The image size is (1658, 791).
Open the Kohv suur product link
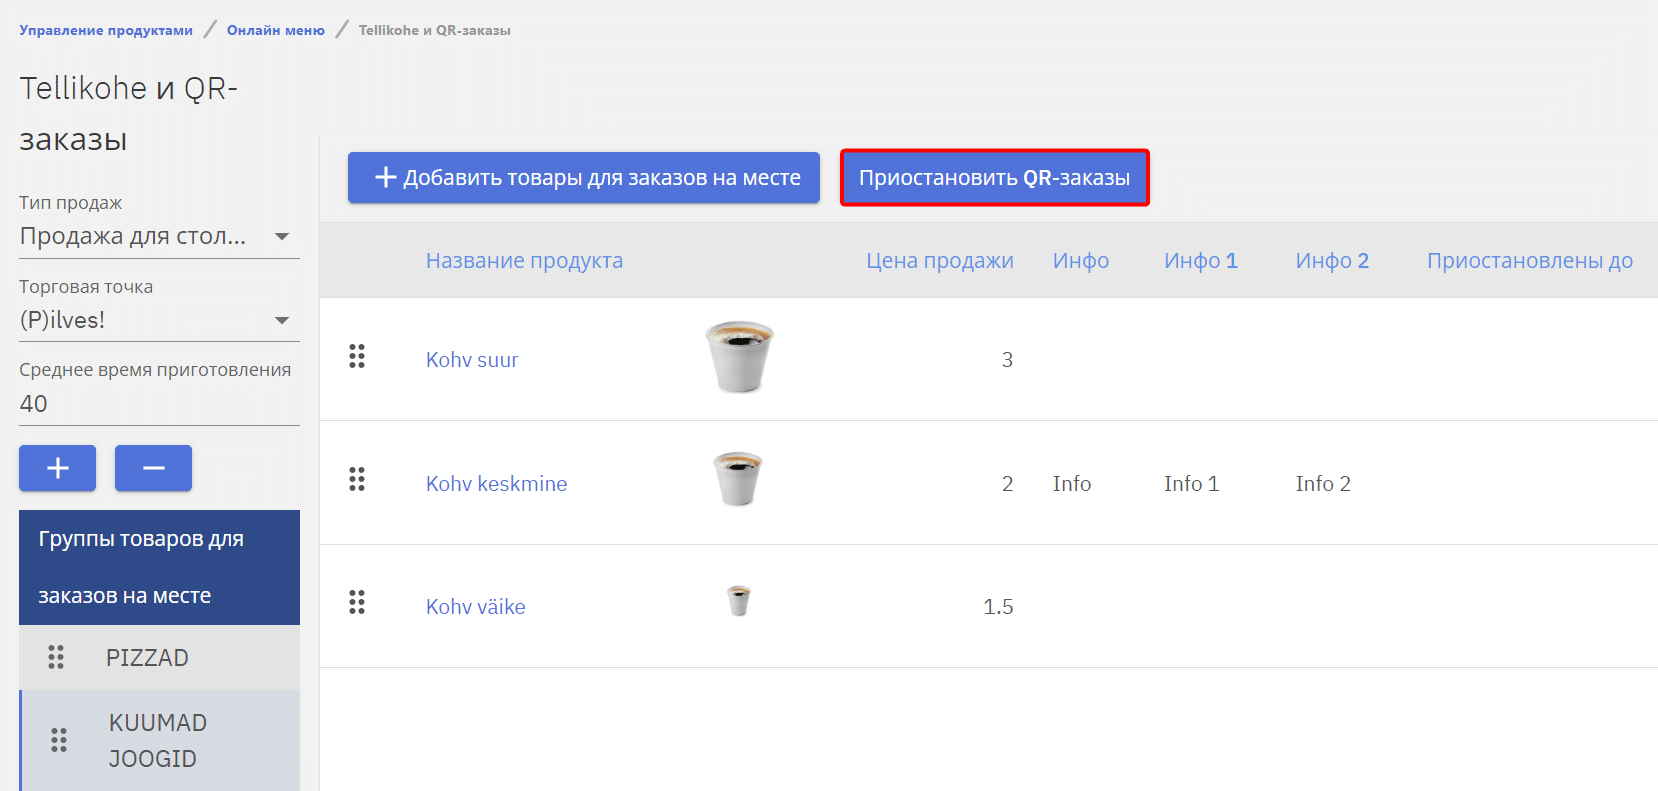click(472, 360)
